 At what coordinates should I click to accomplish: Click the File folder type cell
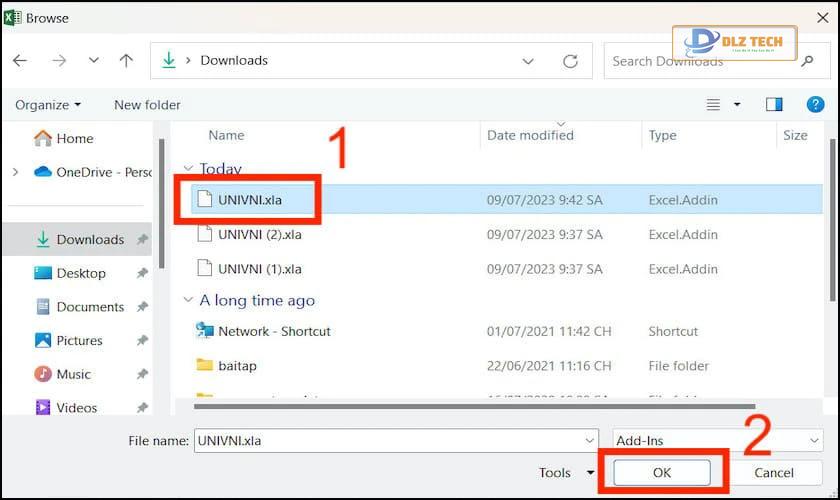(x=678, y=366)
